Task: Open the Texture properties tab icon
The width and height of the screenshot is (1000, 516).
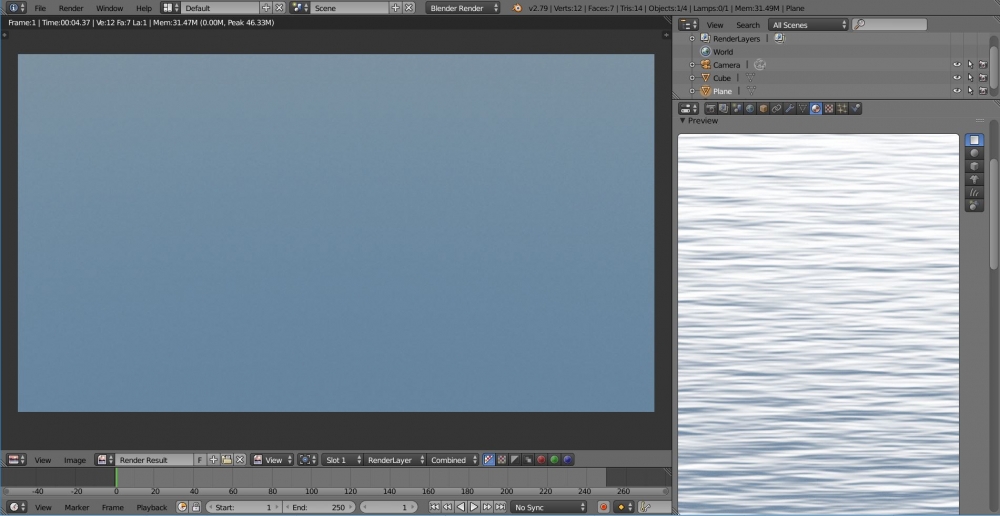Action: 829,108
